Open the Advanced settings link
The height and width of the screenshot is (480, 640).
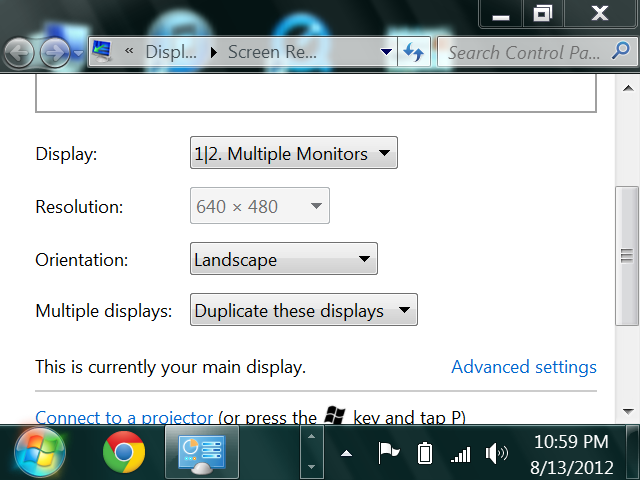click(524, 367)
